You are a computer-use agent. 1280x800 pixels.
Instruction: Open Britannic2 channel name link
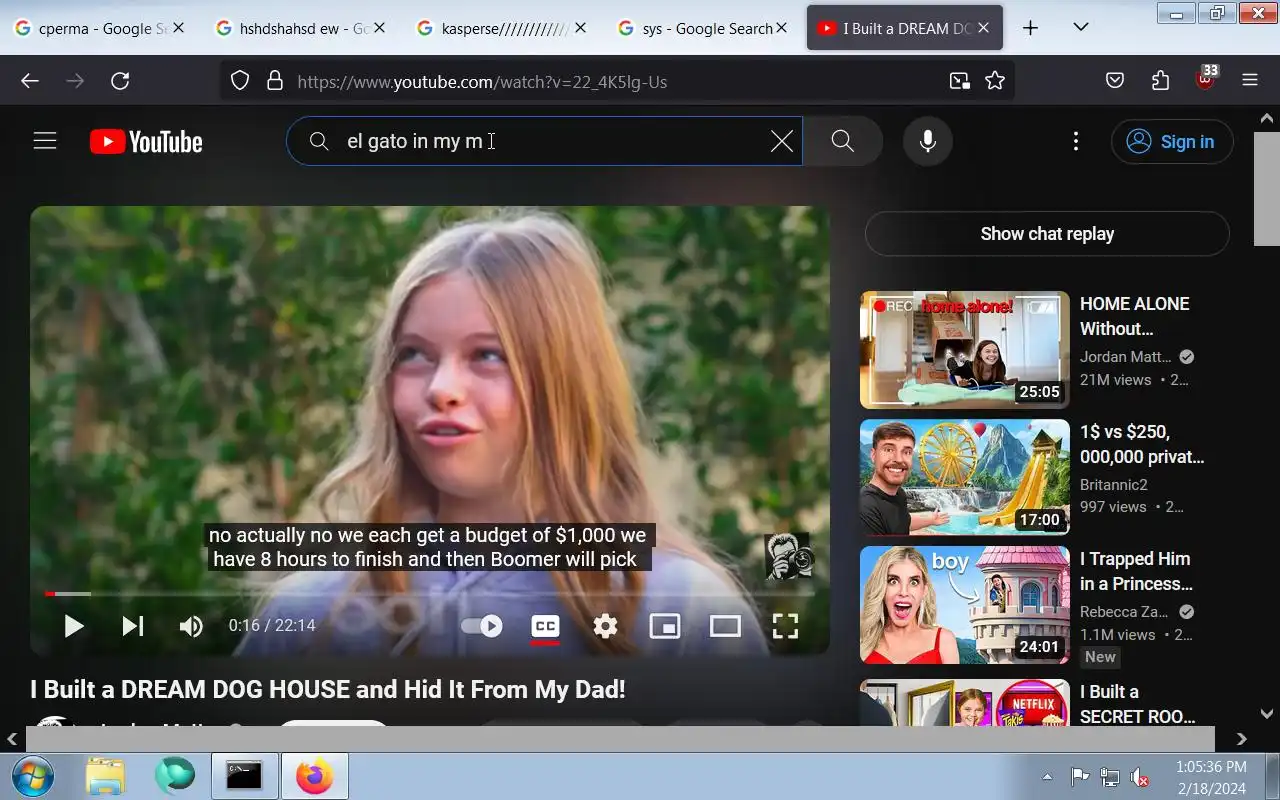tap(1114, 484)
